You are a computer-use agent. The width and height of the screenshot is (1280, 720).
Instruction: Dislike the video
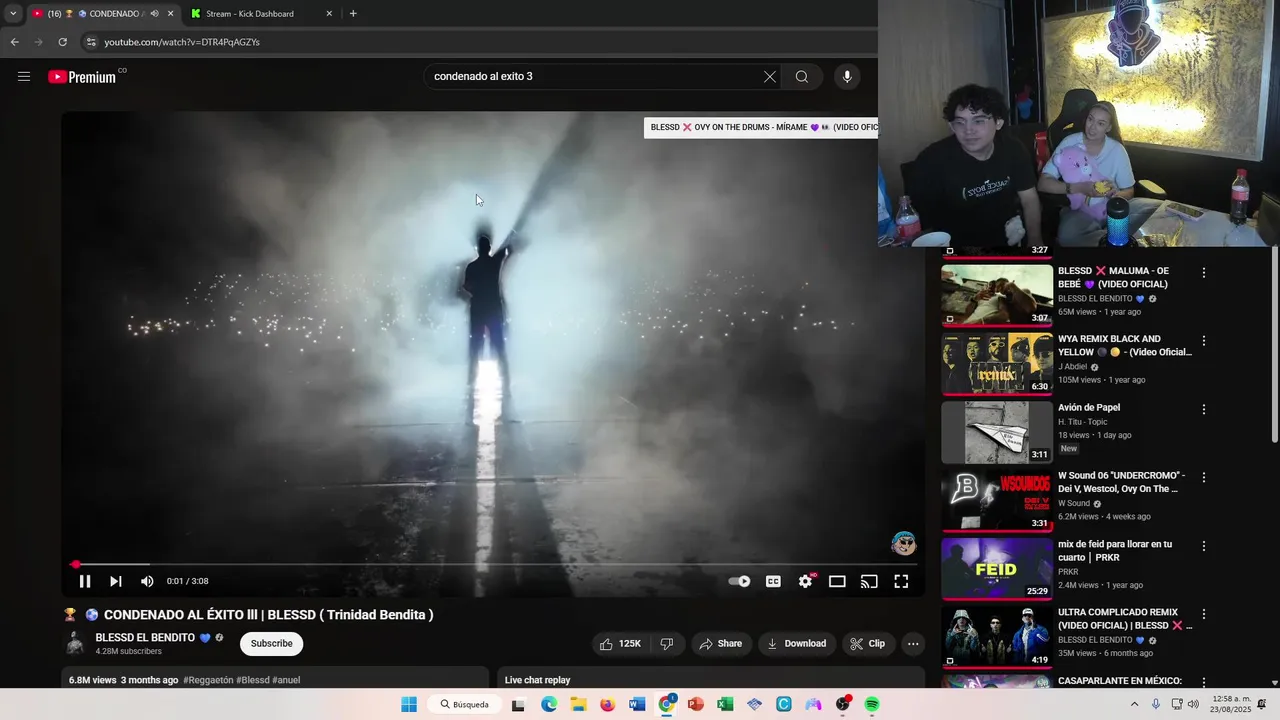coord(667,644)
